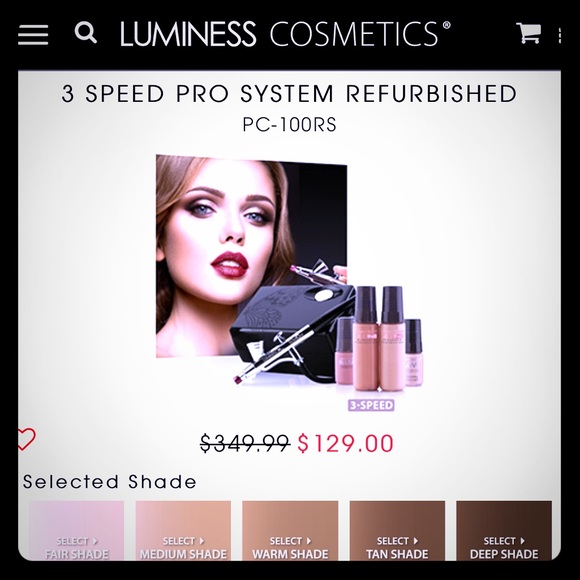The image size is (580, 580).
Task: Click the 3-SPEED badge on product image
Action: [371, 405]
